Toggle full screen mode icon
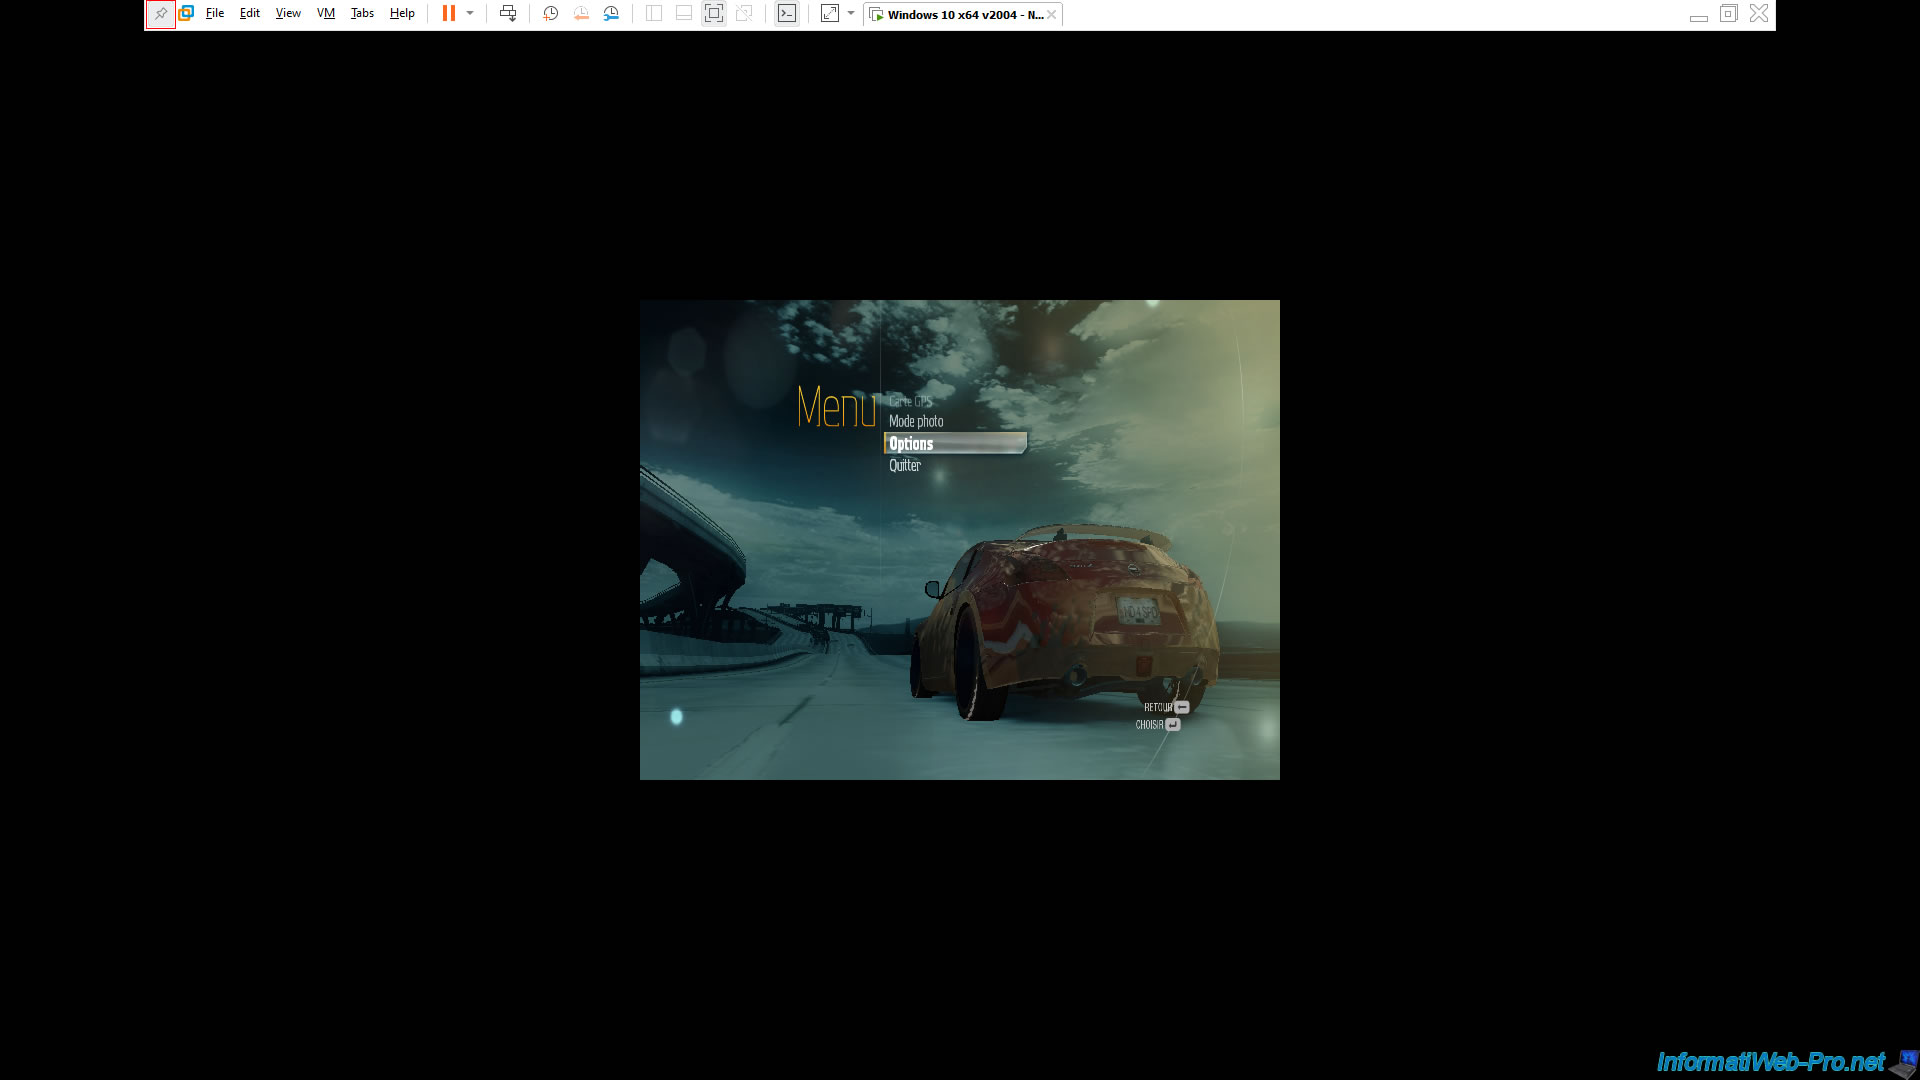This screenshot has width=1920, height=1080. pyautogui.click(x=713, y=14)
